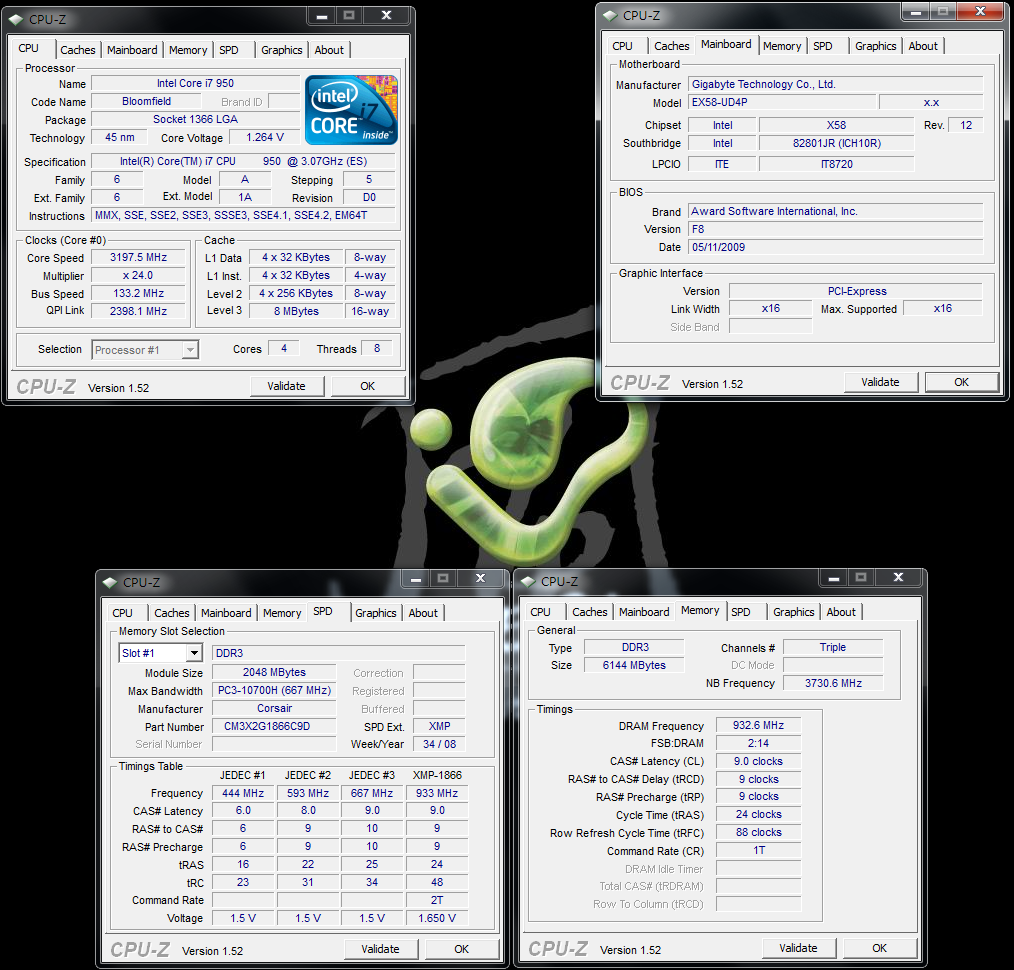Click the '2398.1 MHz' QPI Link value

pyautogui.click(x=138, y=311)
